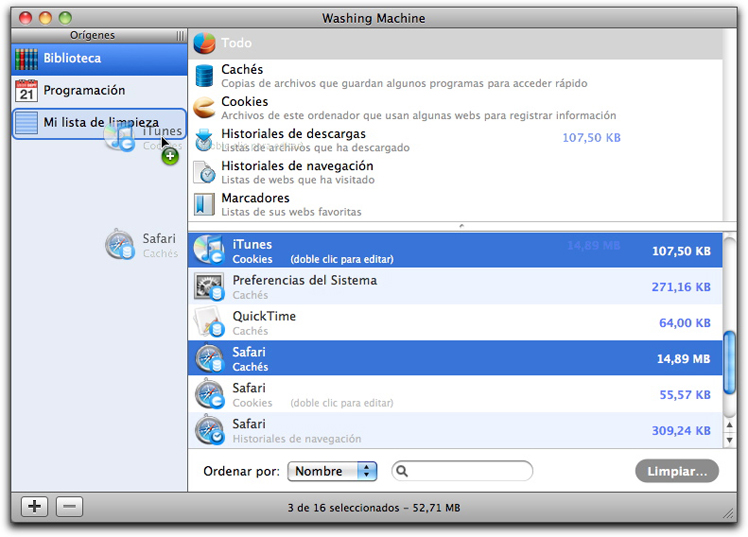Click the 55,57 KB size value
748x537 pixels.
coord(685,395)
